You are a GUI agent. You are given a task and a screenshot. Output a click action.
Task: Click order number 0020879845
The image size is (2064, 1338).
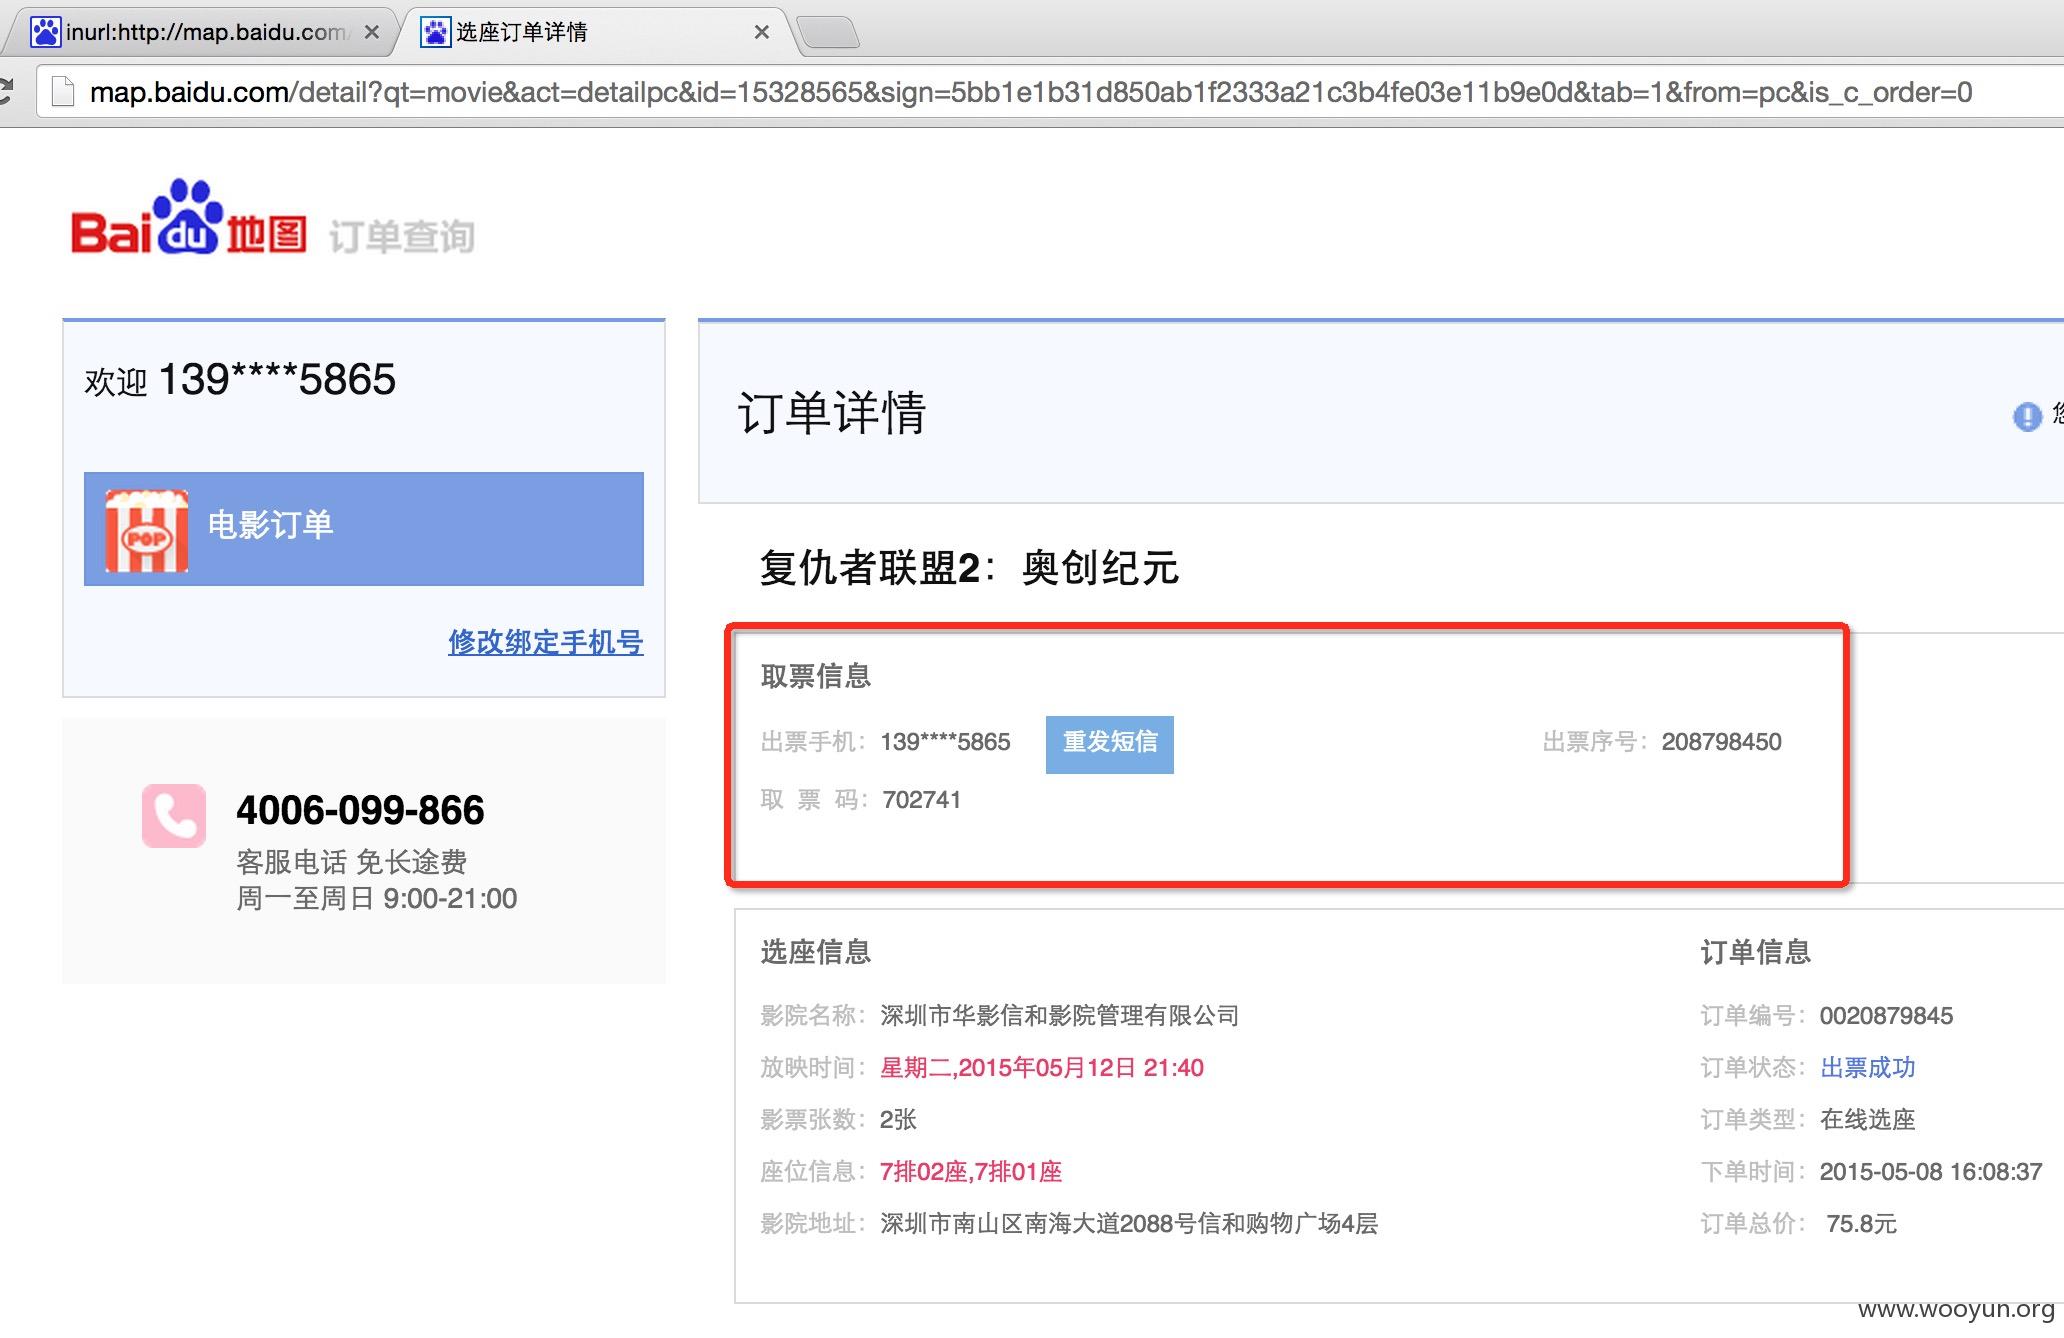click(1886, 1016)
